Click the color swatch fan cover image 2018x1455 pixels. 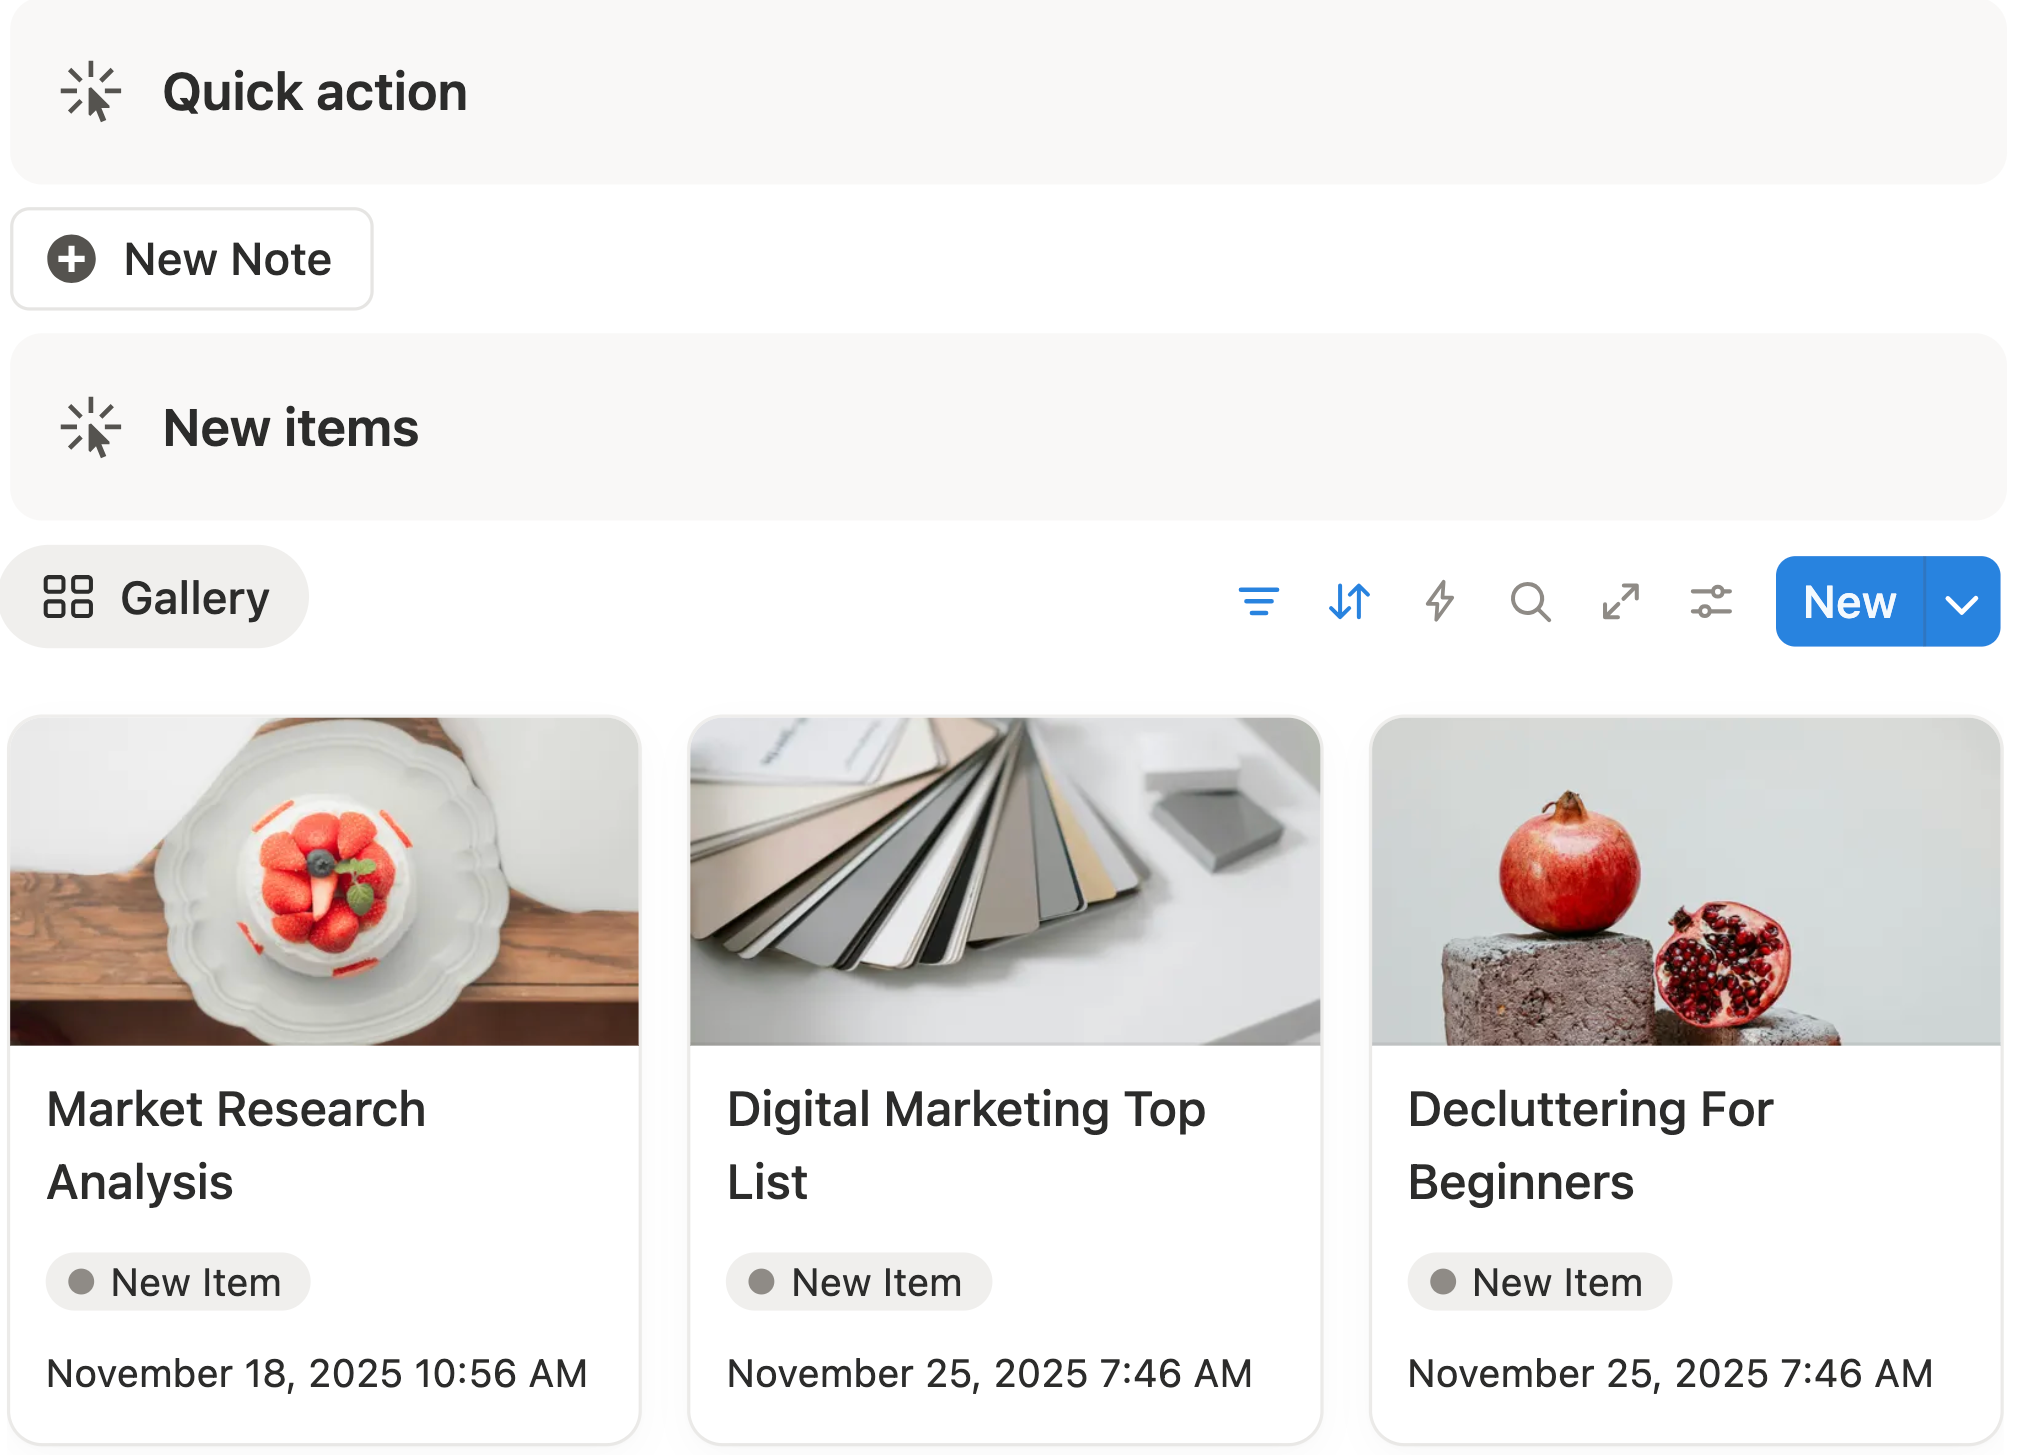point(1005,881)
